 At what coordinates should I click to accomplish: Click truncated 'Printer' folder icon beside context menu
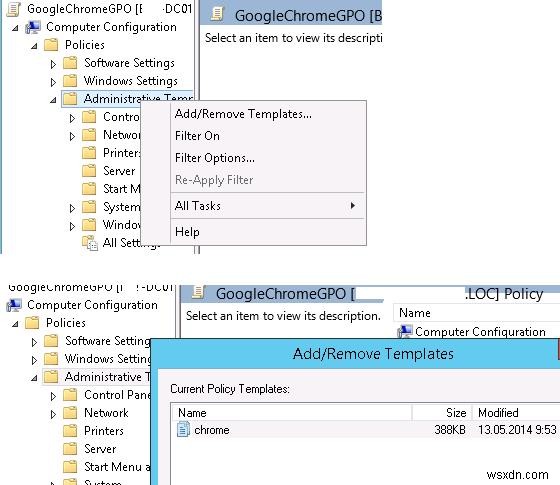pyautogui.click(x=89, y=153)
